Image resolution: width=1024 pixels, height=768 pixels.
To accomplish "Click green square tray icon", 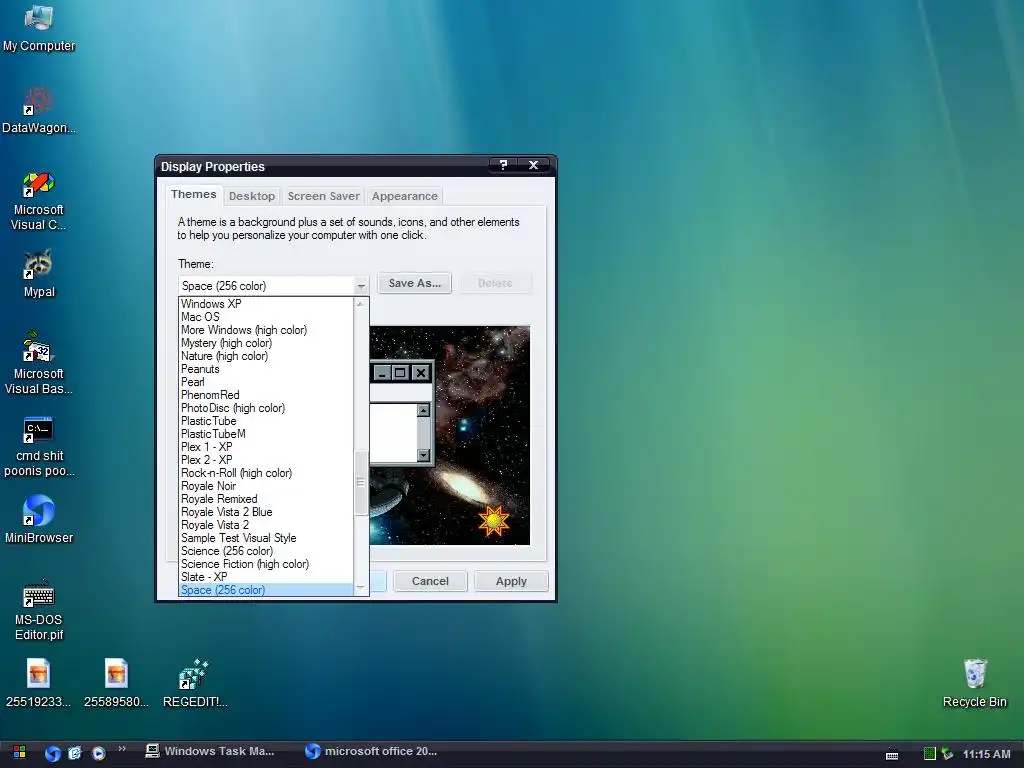I will tap(929, 754).
